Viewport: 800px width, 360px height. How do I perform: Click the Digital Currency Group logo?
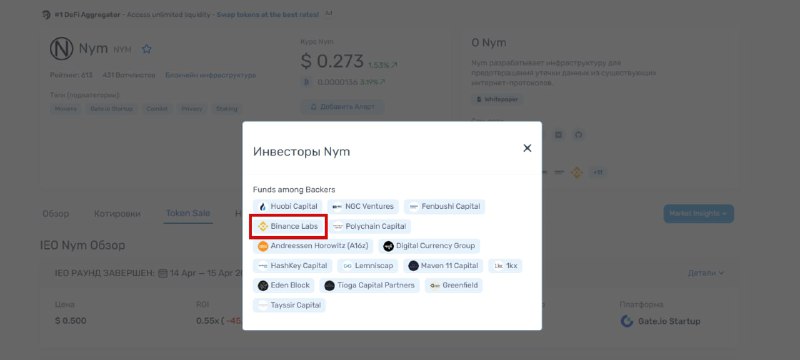[x=389, y=246]
